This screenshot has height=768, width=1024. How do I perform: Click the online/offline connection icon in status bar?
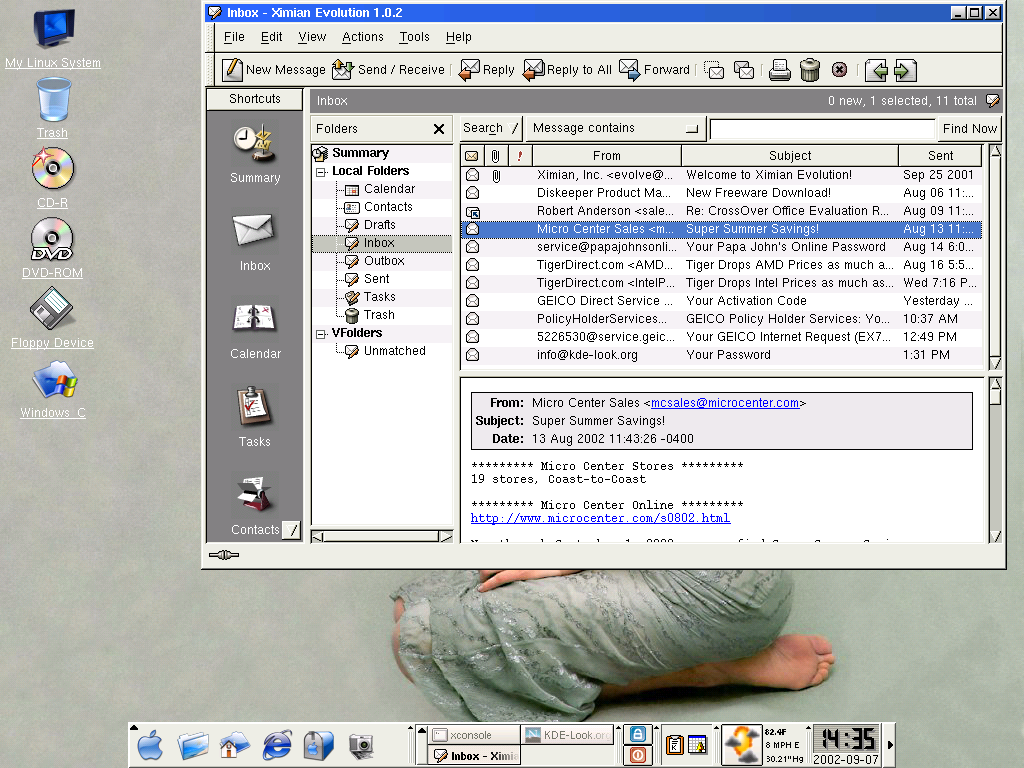(224, 555)
